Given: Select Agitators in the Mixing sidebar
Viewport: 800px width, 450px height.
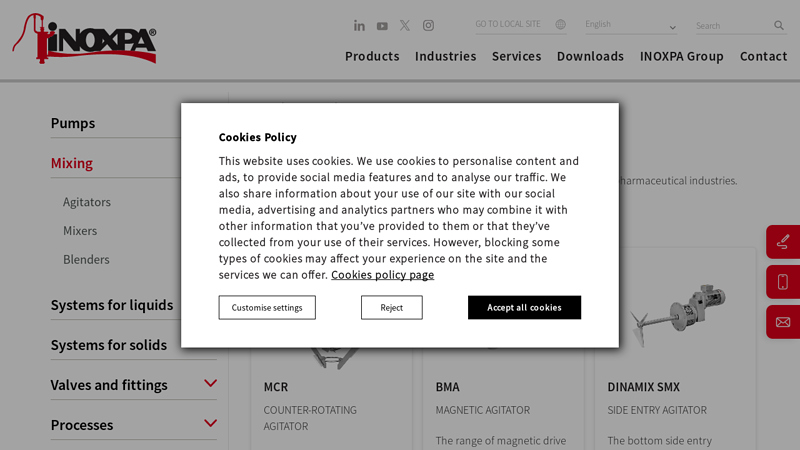Looking at the screenshot, I should [87, 202].
